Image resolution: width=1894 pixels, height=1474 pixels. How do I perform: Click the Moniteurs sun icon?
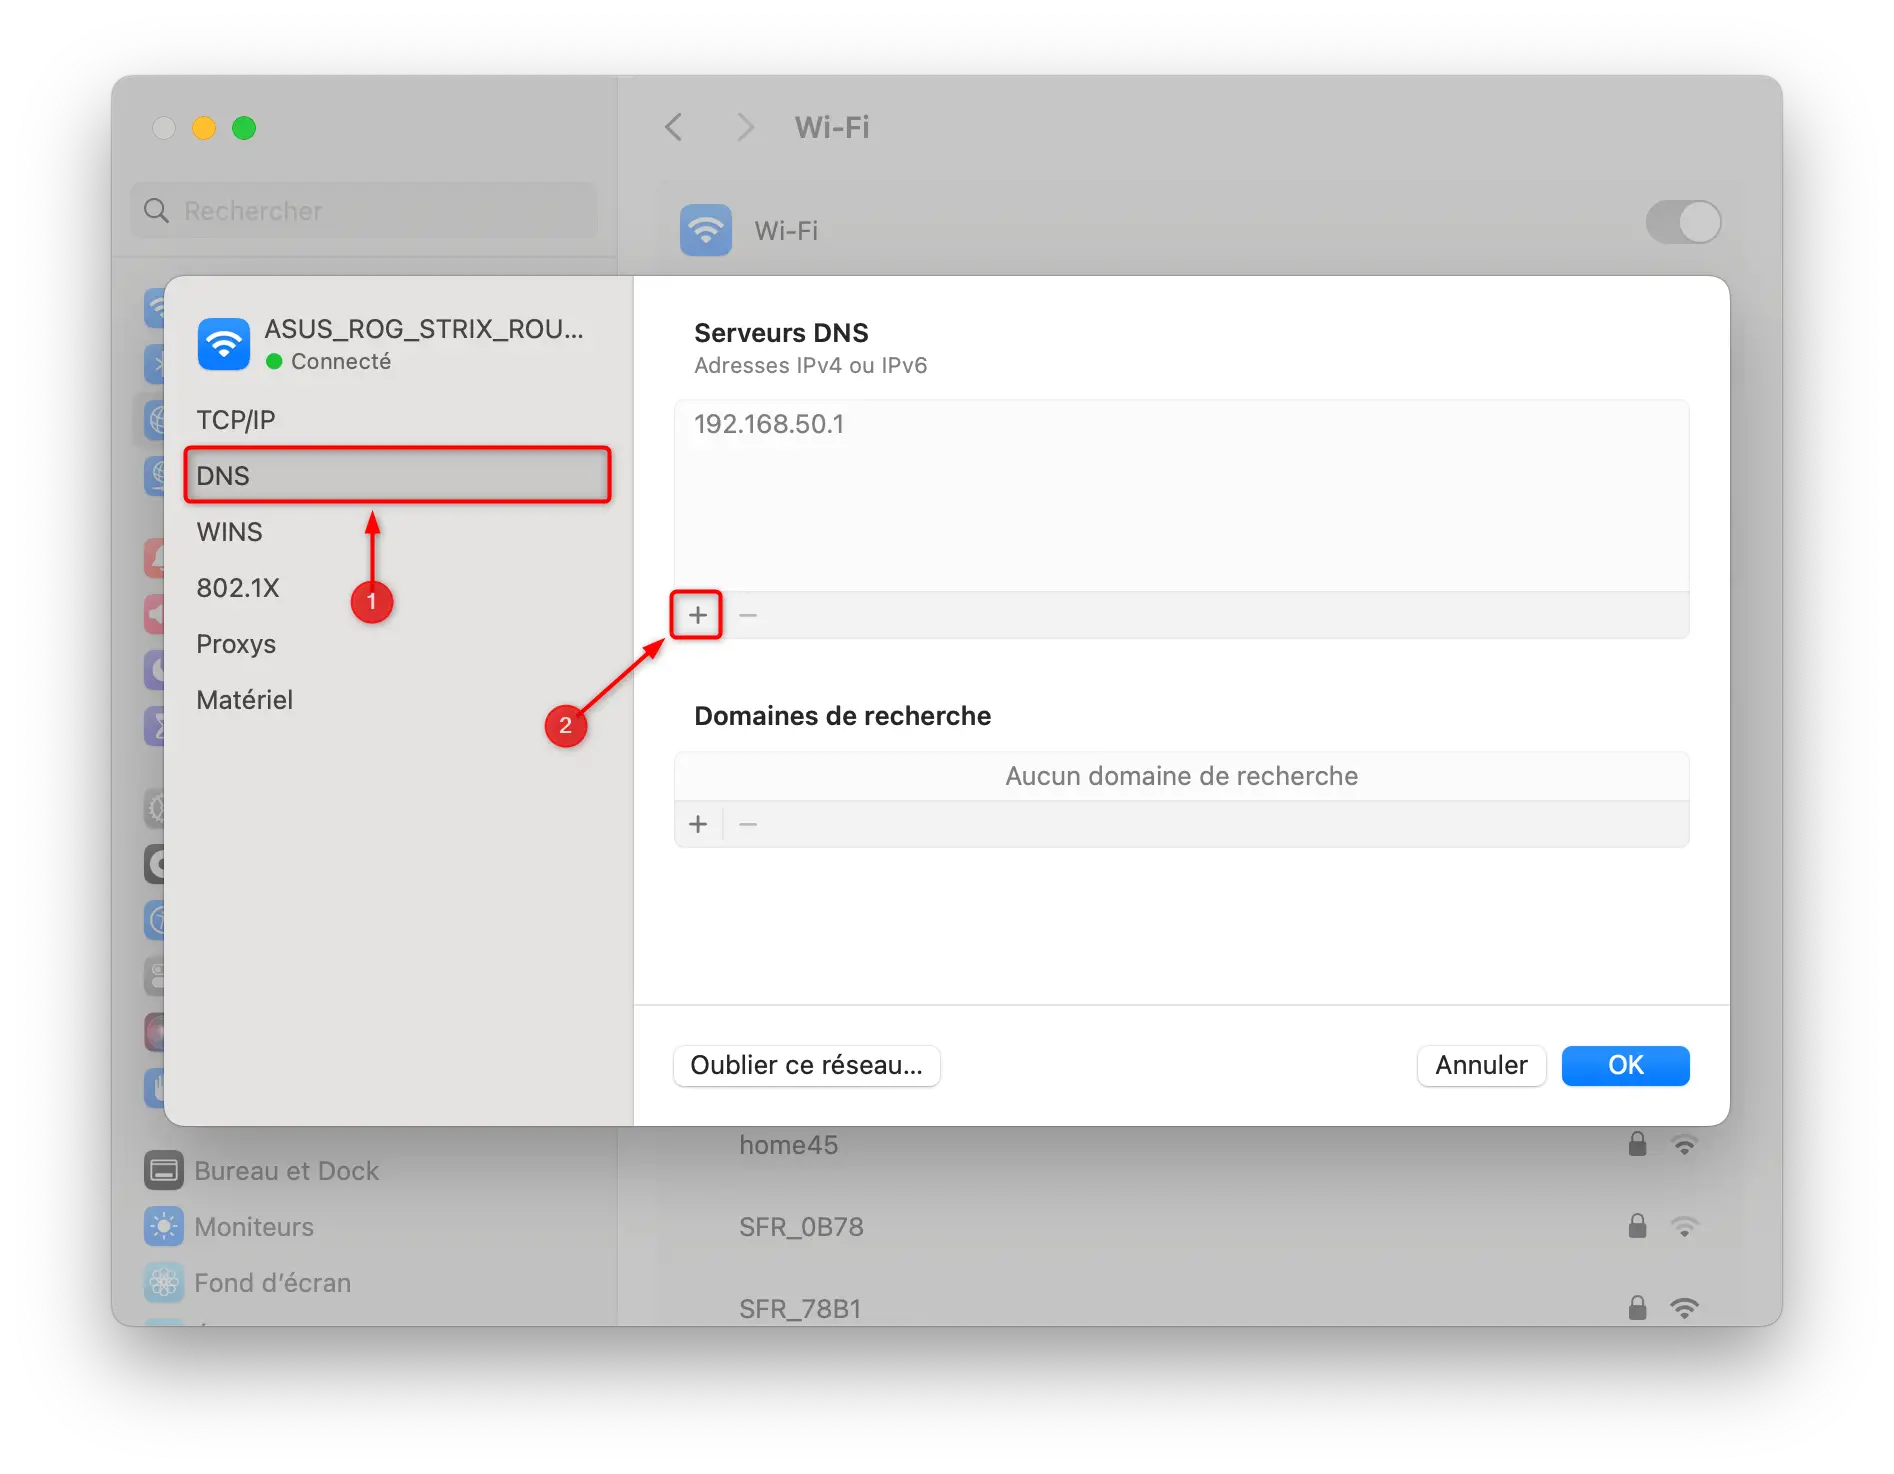163,1226
